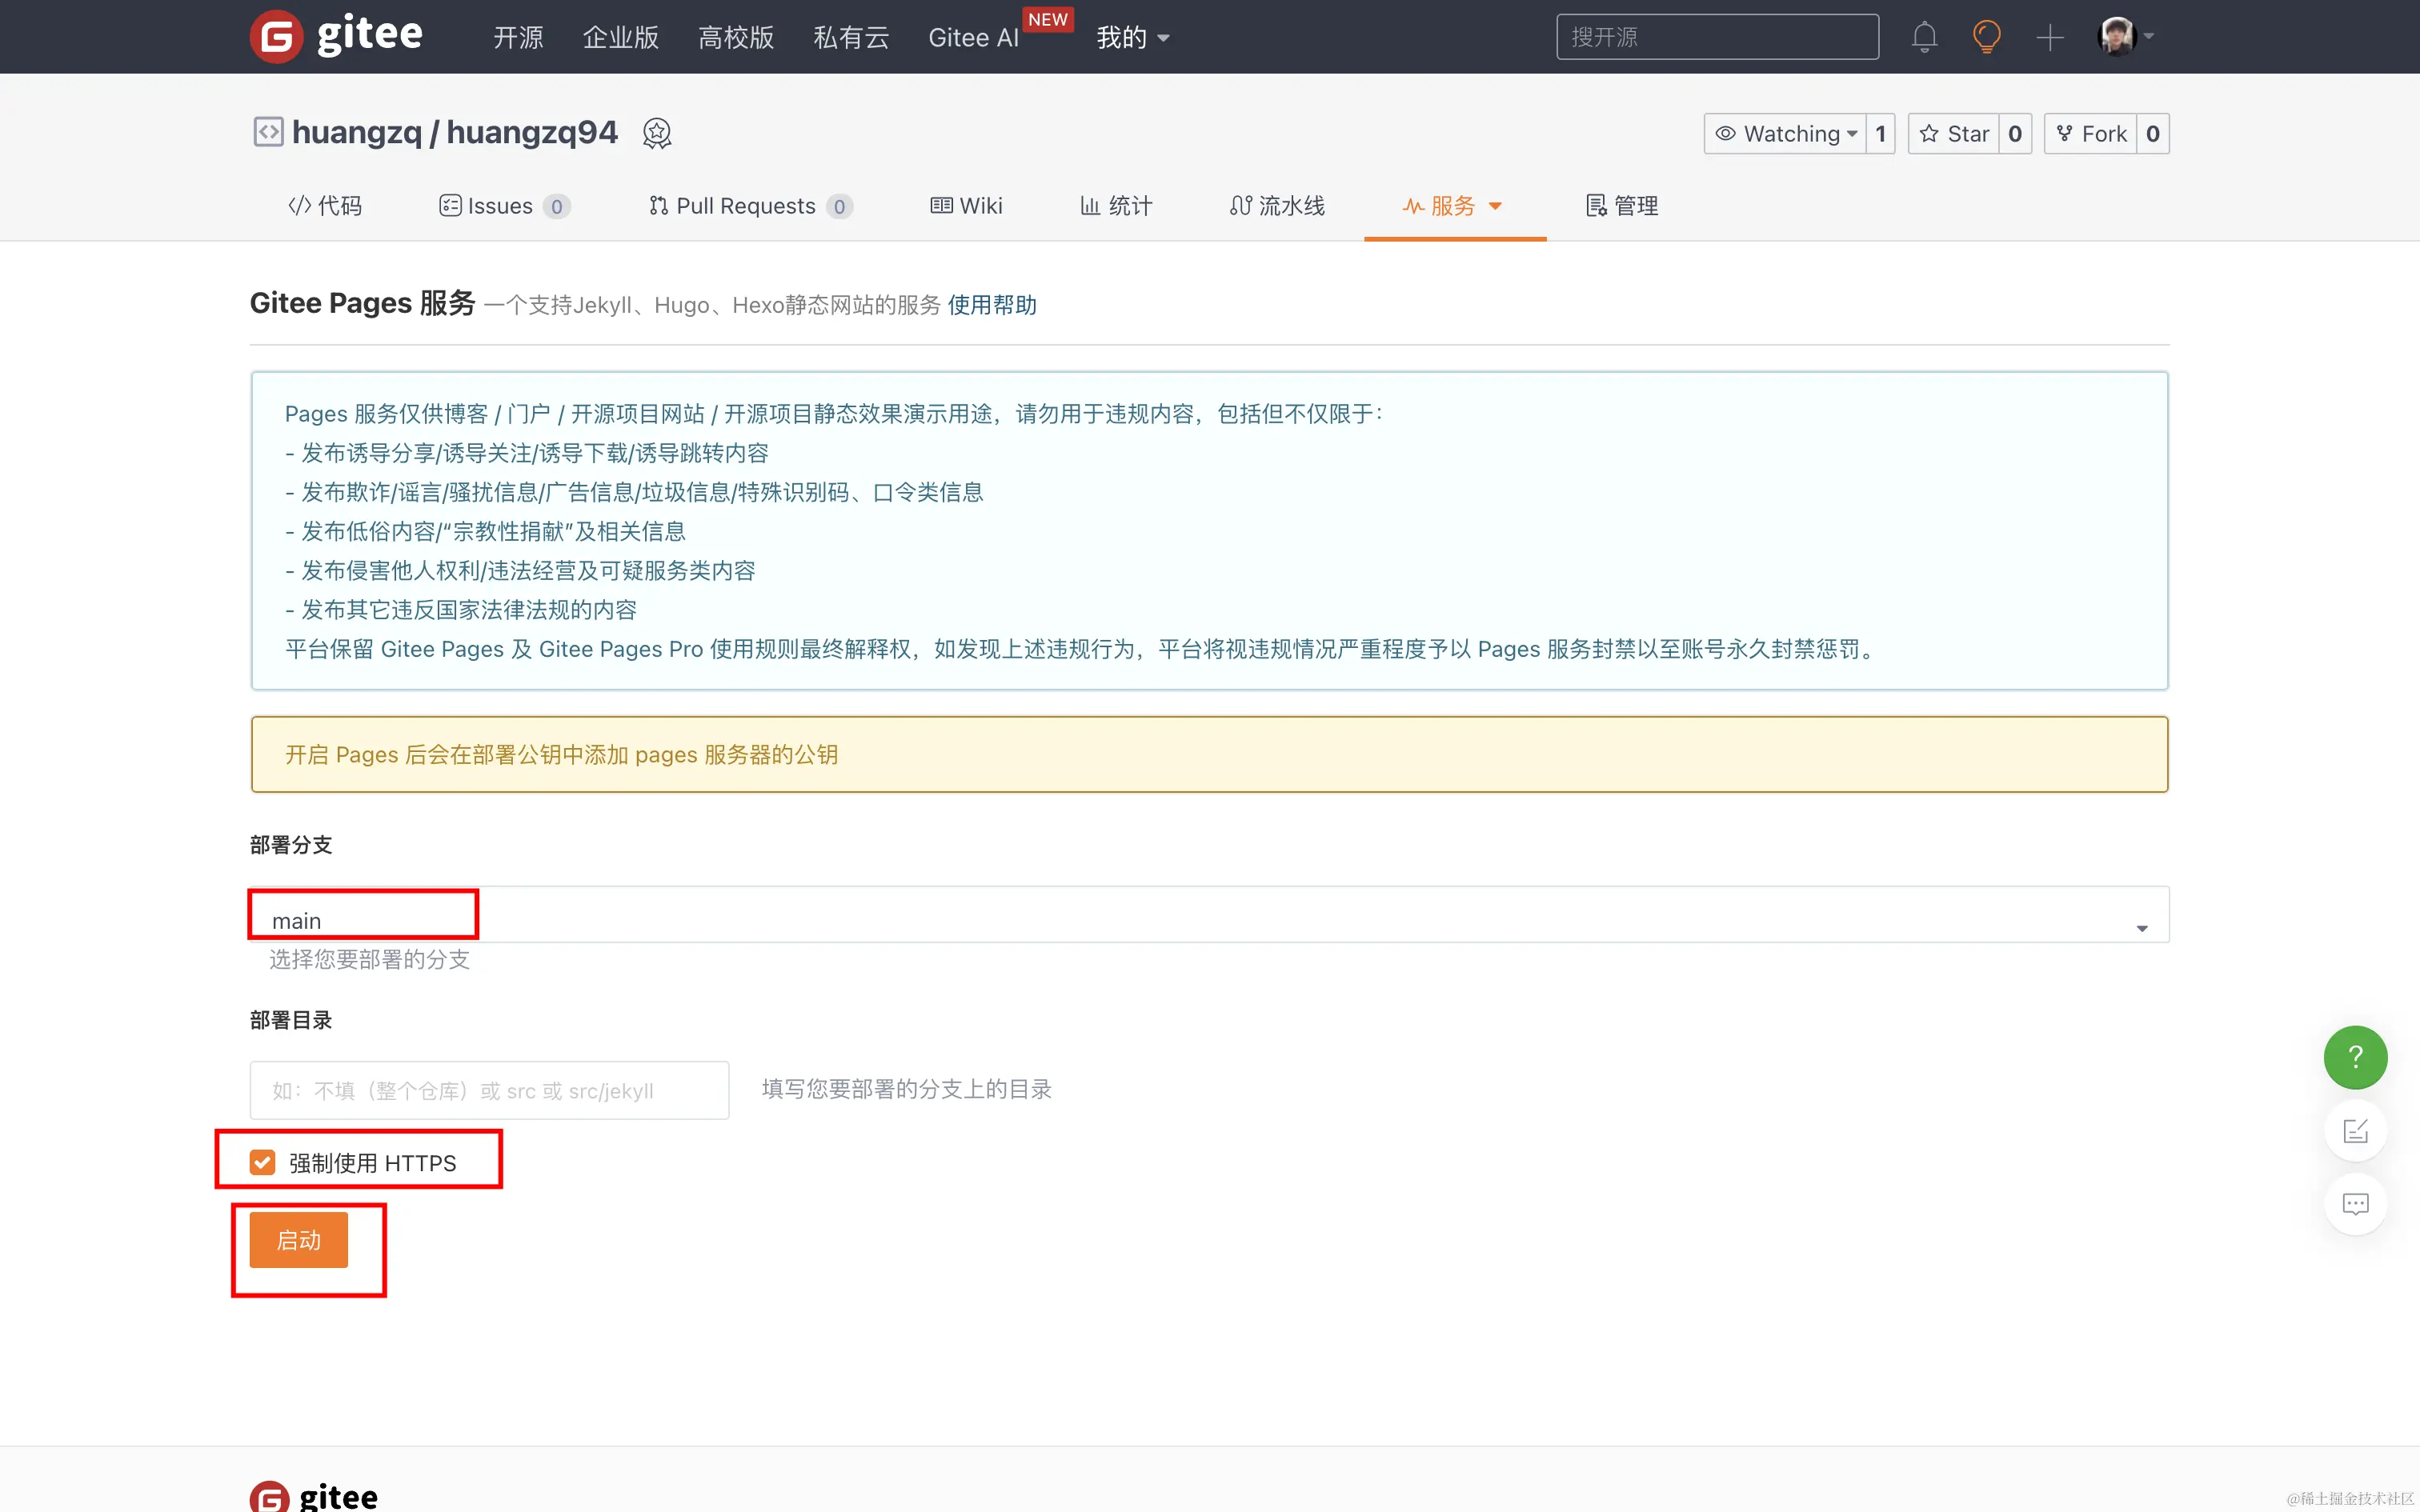Screen dimensions: 2420x1512
Task: Focus the 搜开源 search field
Action: [x=1717, y=37]
